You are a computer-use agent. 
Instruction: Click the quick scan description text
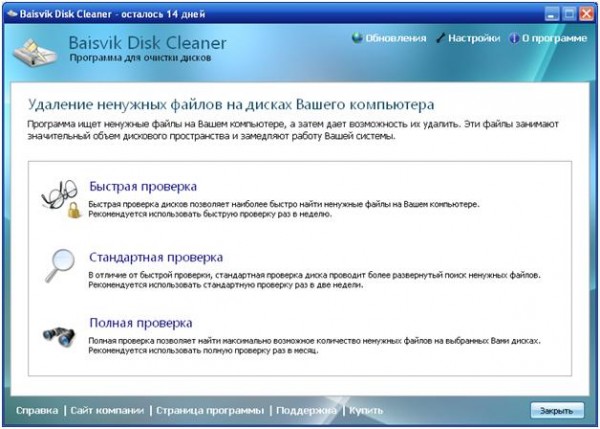pos(284,209)
